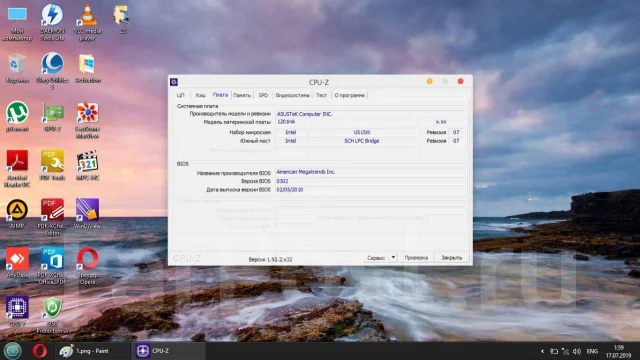
Task: Switch ENG input language indicator
Action: 592,351
